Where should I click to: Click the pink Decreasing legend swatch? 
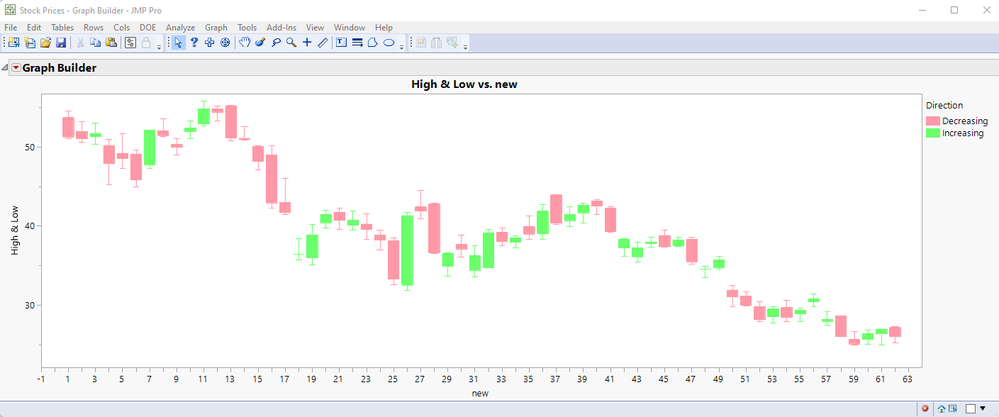933,121
